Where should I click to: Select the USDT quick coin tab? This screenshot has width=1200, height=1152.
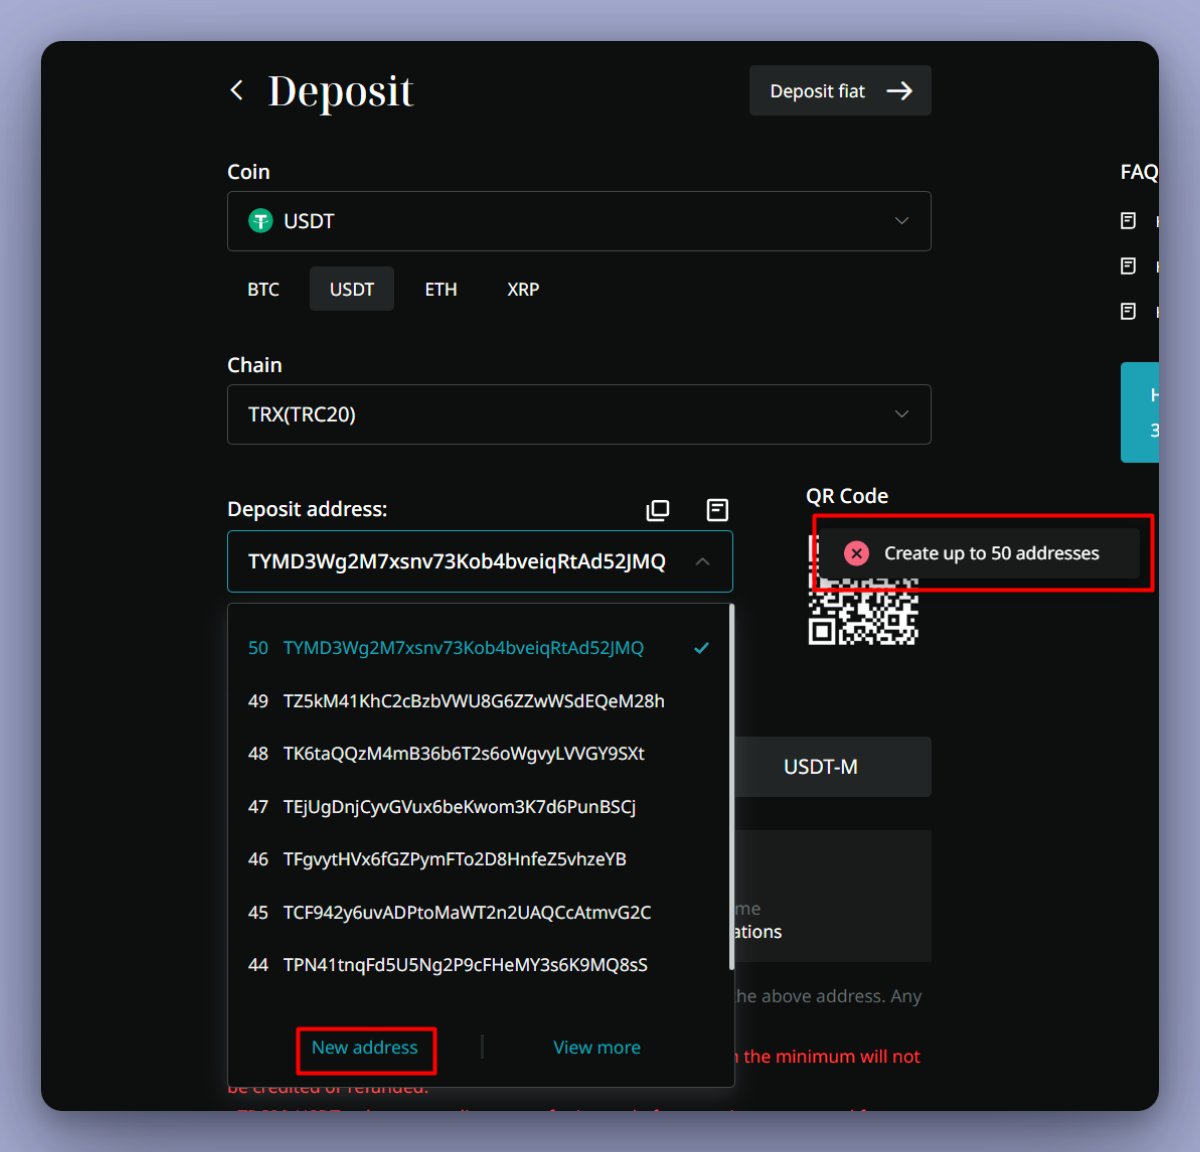pos(352,289)
